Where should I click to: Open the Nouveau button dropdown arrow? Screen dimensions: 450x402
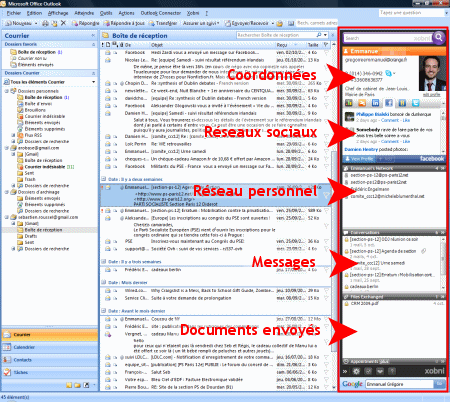click(x=36, y=23)
